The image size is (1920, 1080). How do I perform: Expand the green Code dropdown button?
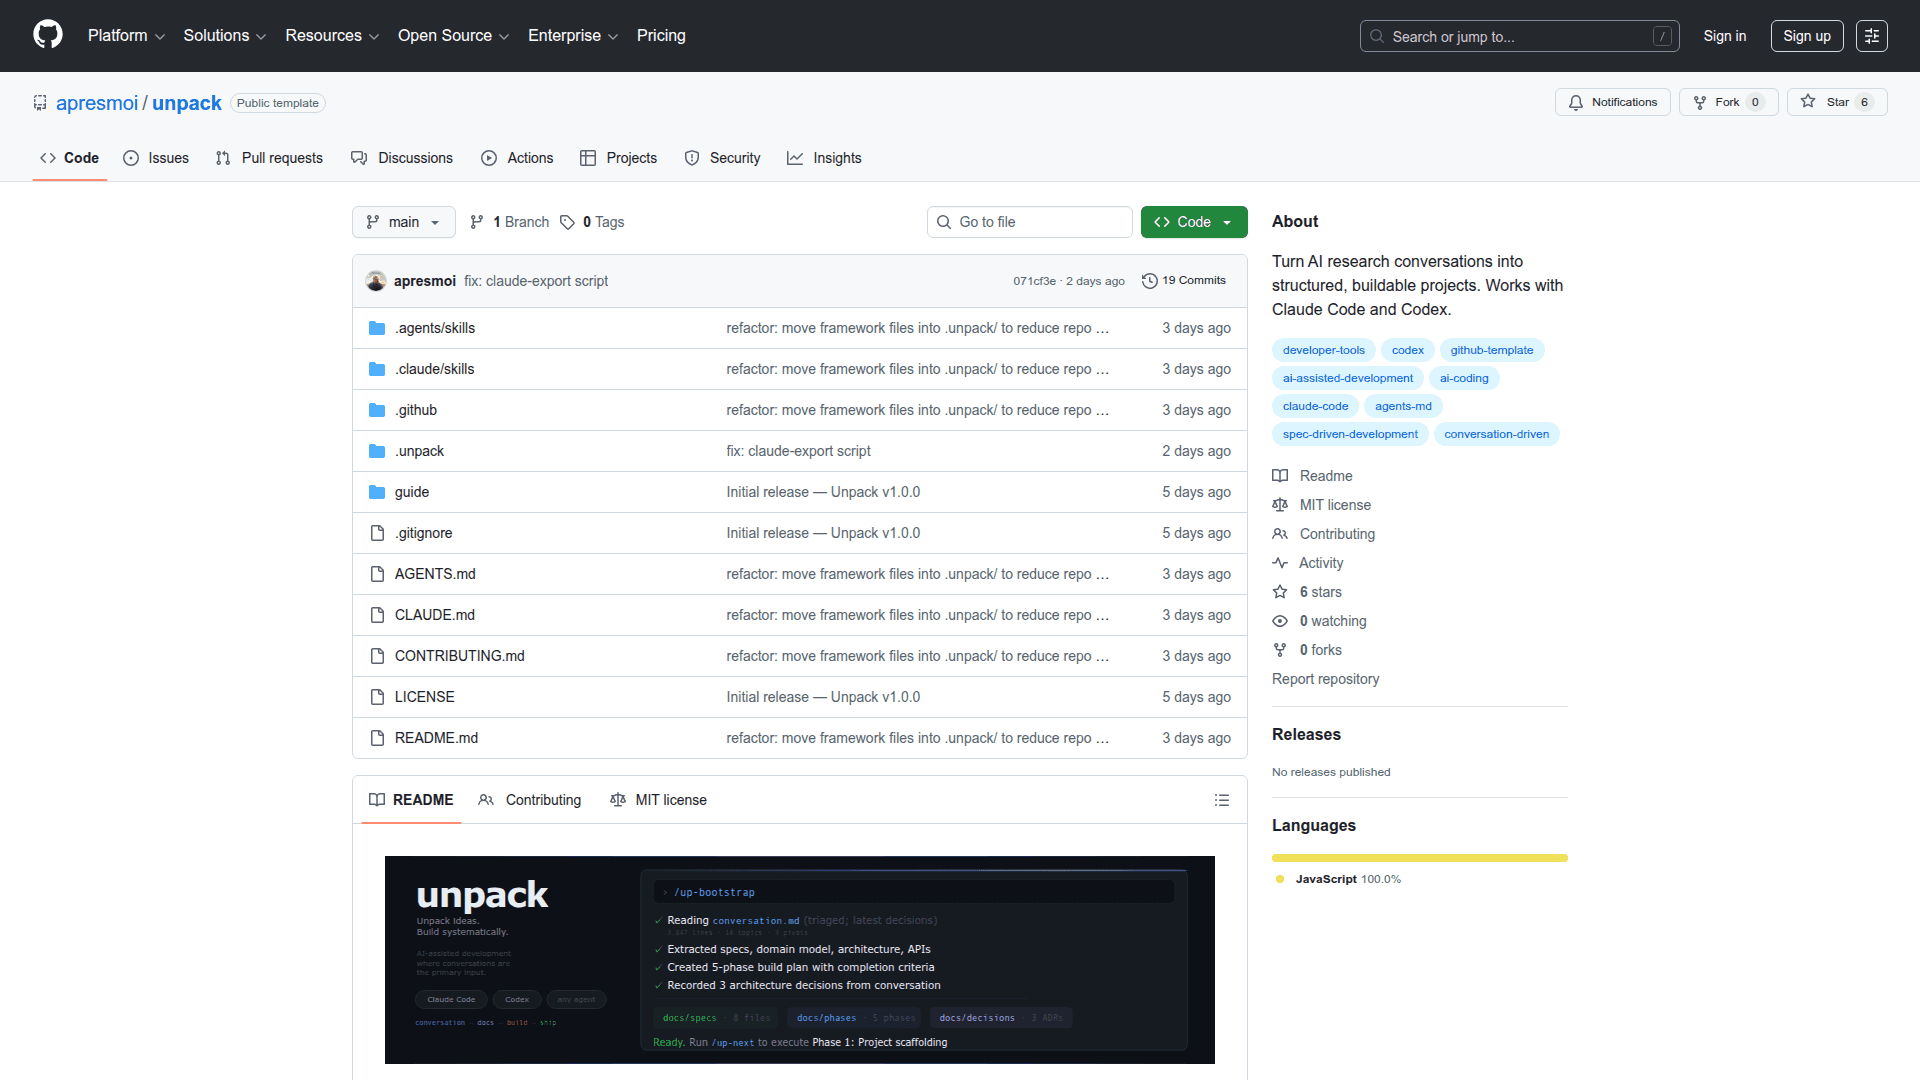coord(1193,222)
